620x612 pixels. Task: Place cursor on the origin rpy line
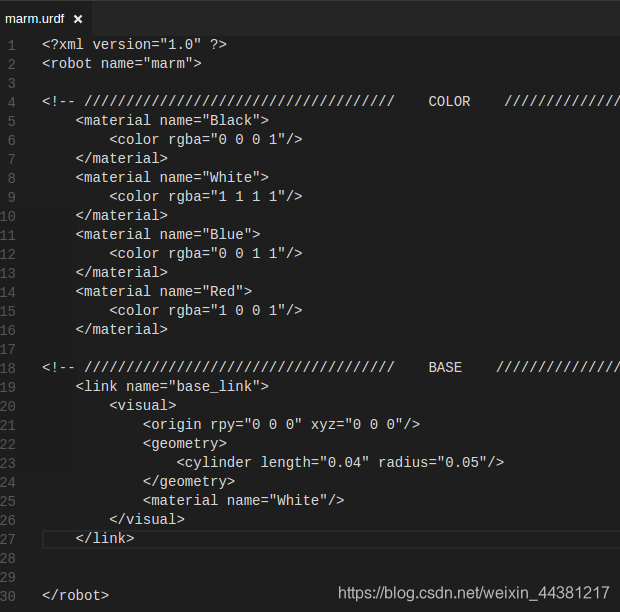click(x=281, y=425)
